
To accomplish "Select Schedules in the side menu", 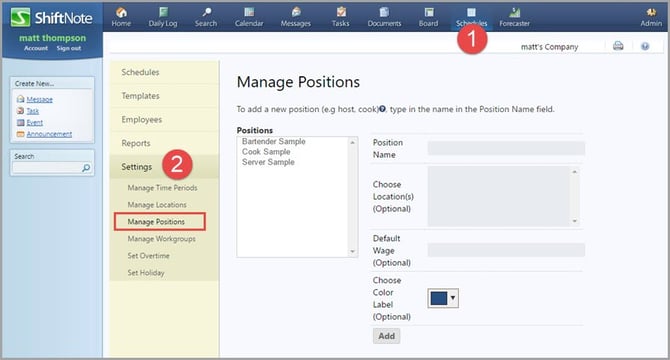I will click(164, 72).
